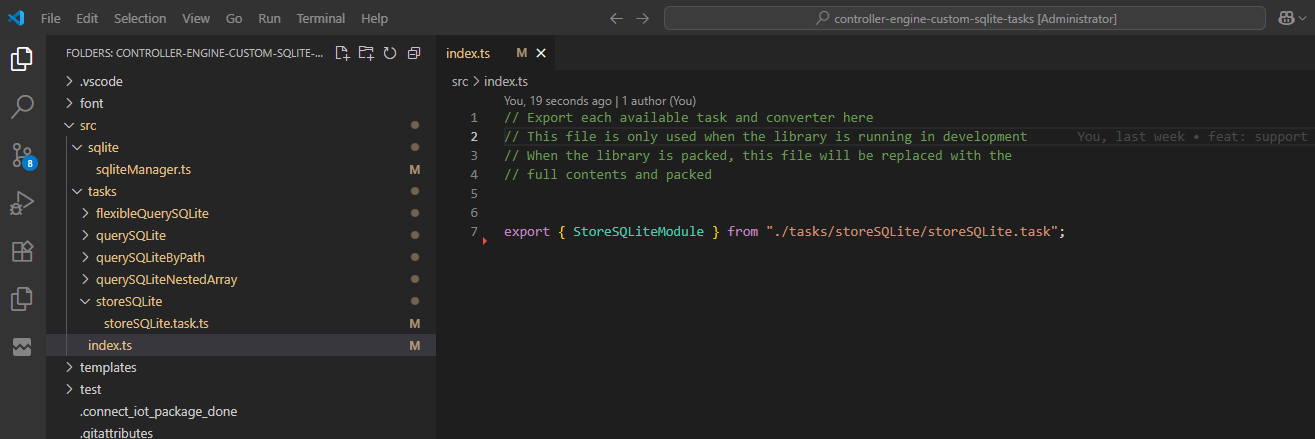Open Source Control view with 8 changes

pos(22,155)
